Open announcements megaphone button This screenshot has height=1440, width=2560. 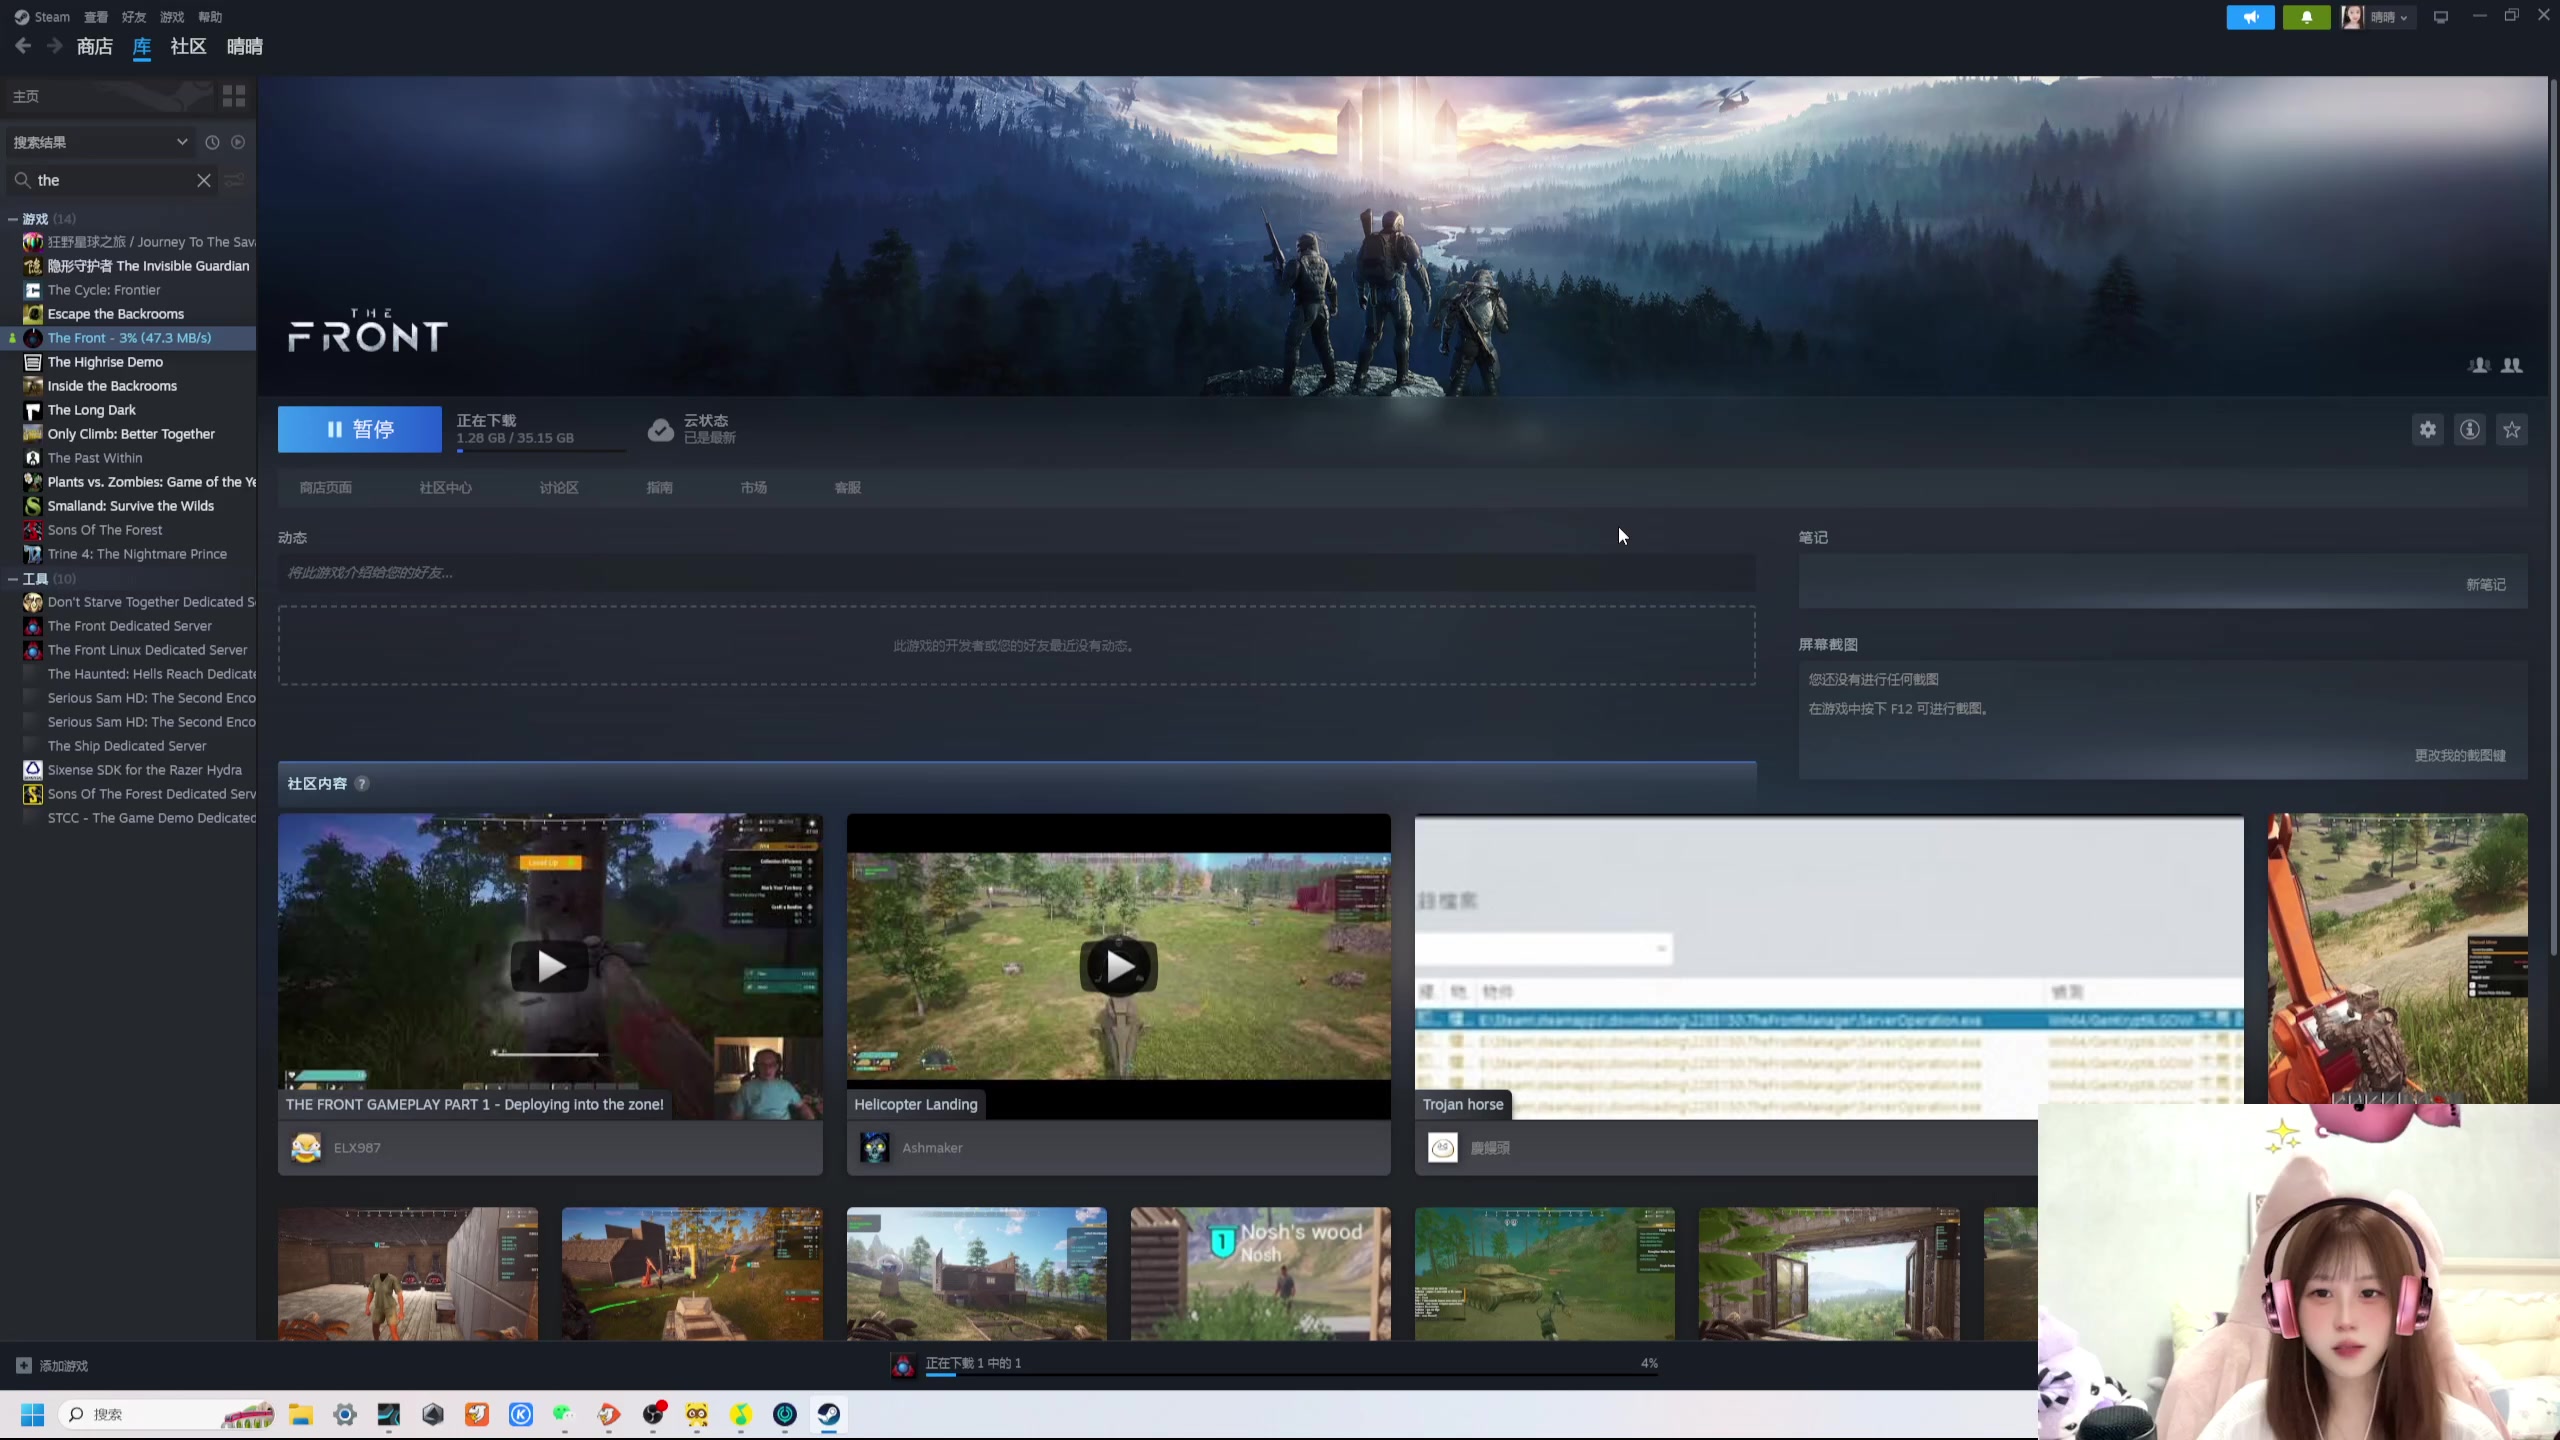click(2250, 17)
